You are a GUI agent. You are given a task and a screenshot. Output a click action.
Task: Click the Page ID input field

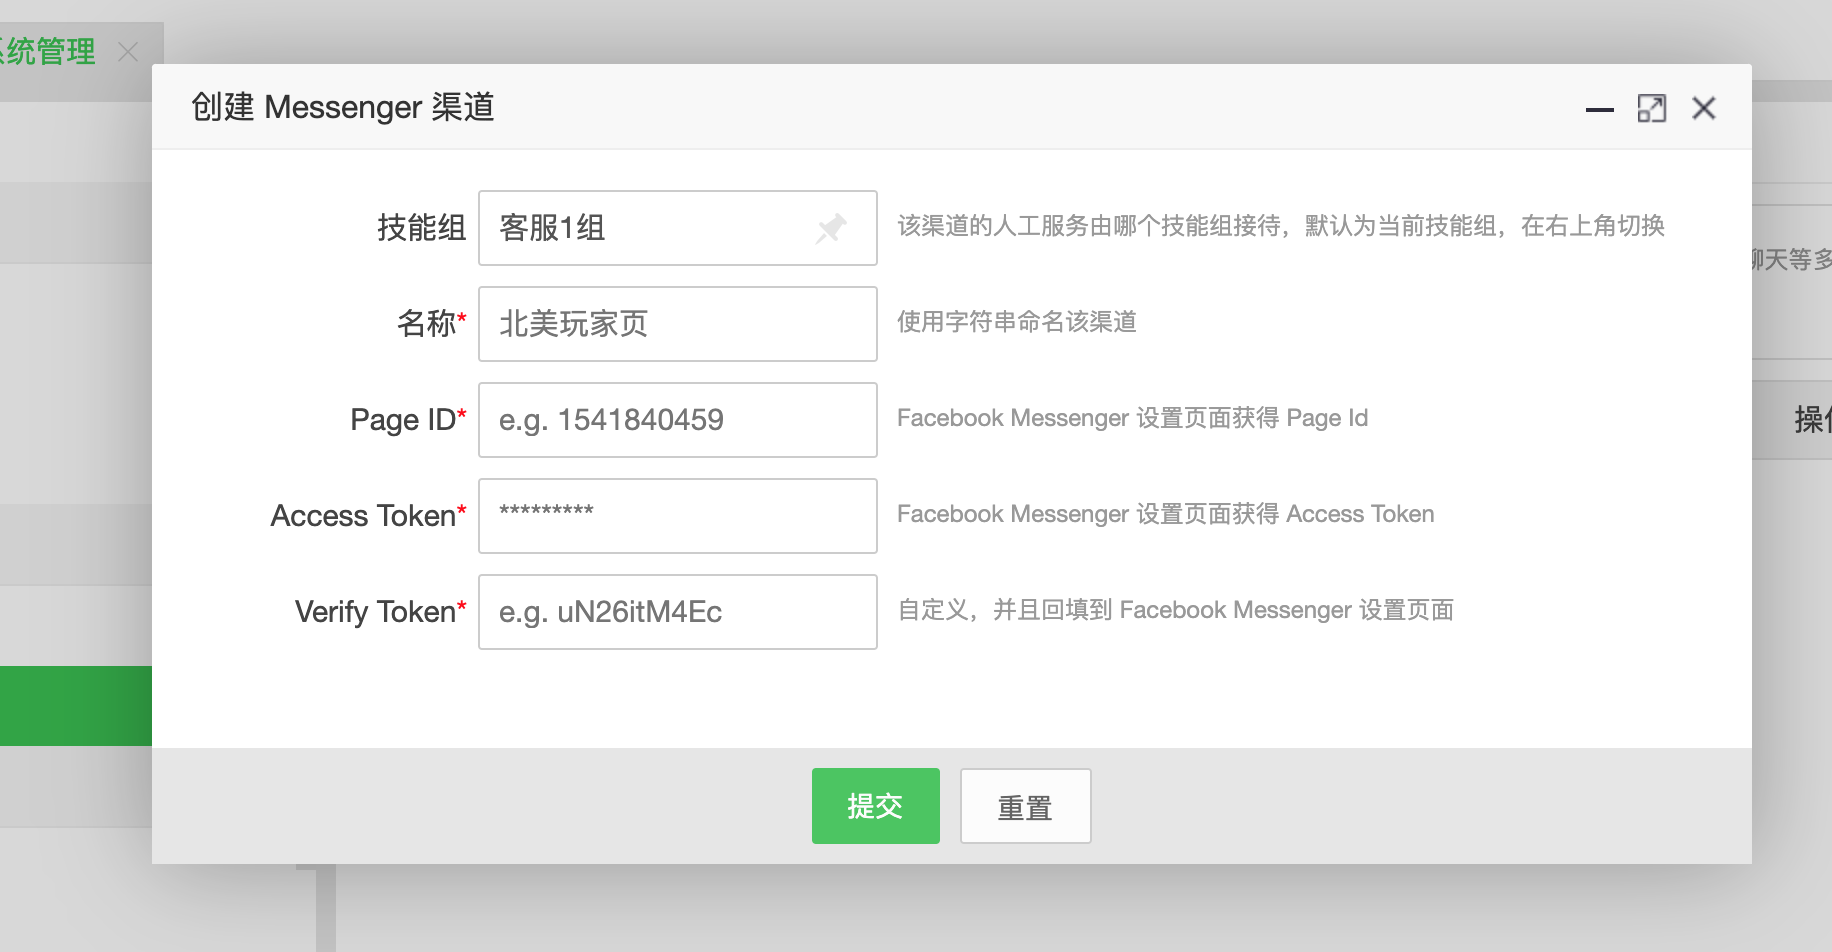[x=678, y=420]
